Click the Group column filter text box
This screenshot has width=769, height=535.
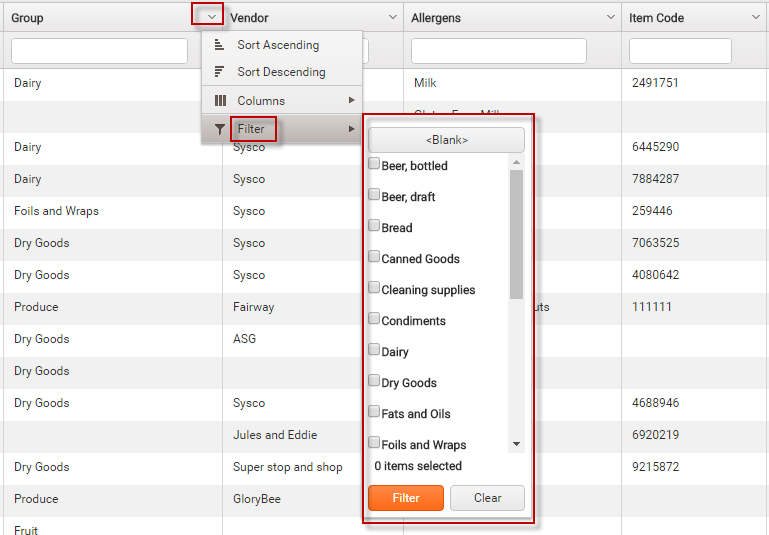click(x=99, y=51)
